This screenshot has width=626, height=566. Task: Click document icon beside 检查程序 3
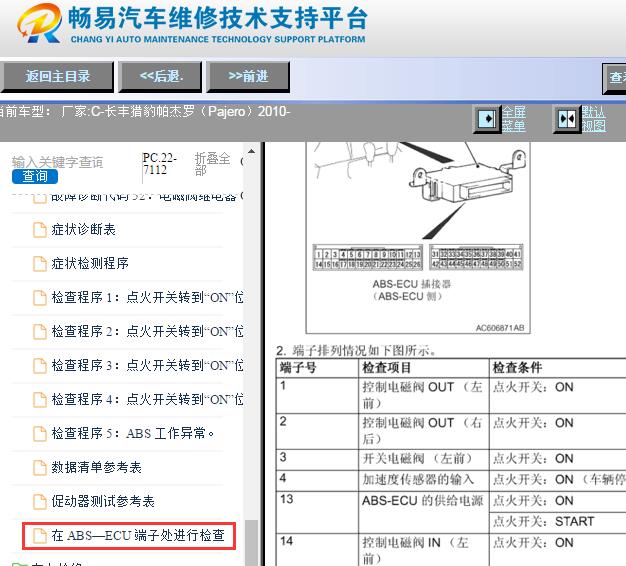click(x=40, y=366)
